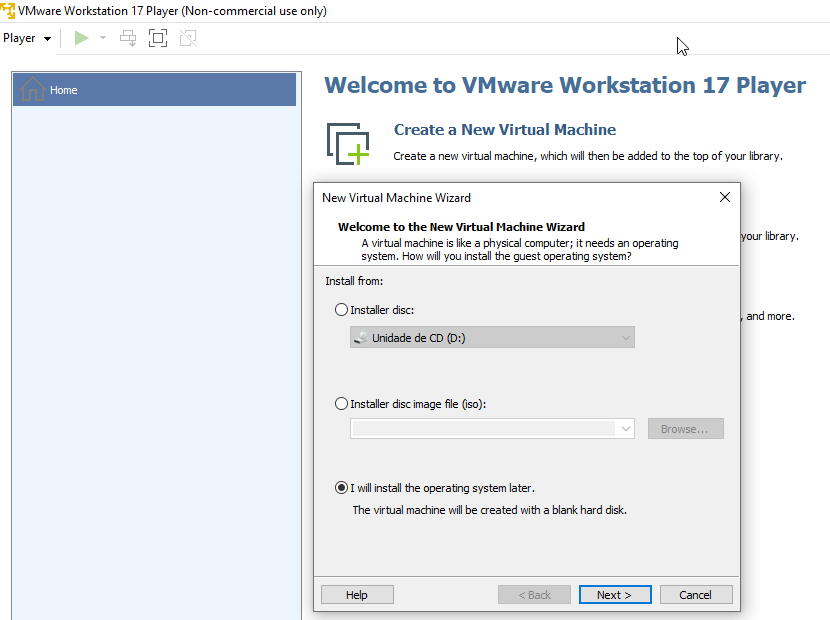This screenshot has width=830, height=620.
Task: Click the < Back button
Action: tap(534, 595)
